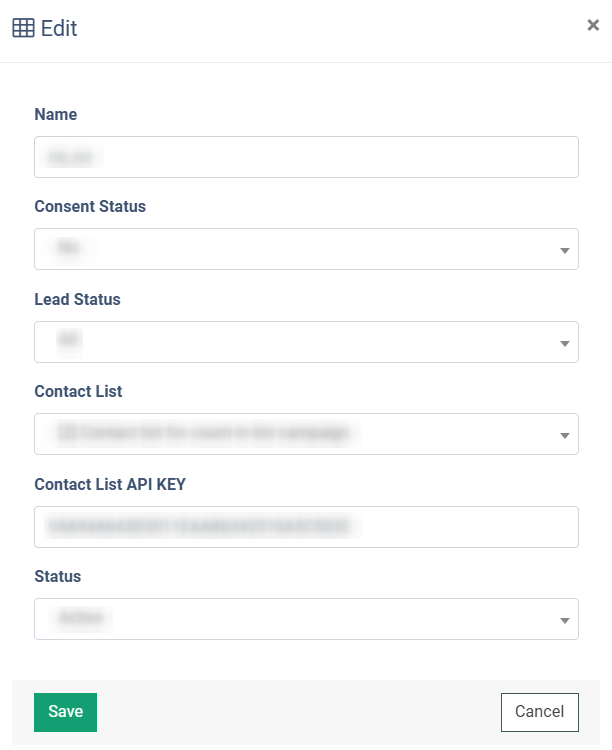Click the Contact List label
The width and height of the screenshot is (612, 750).
[x=78, y=392]
